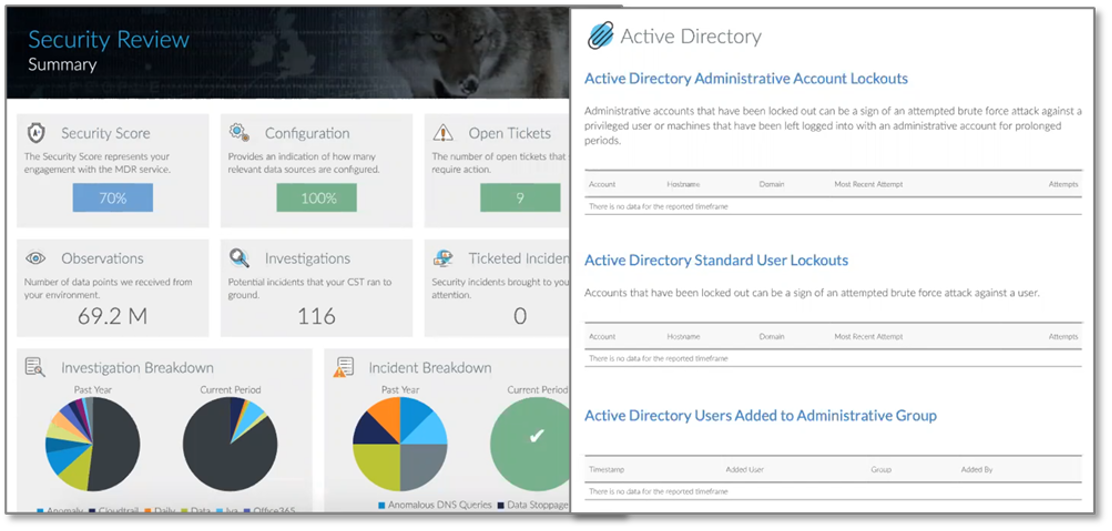1112x531 pixels.
Task: Open the Open Tickets card title
Action: pos(509,133)
